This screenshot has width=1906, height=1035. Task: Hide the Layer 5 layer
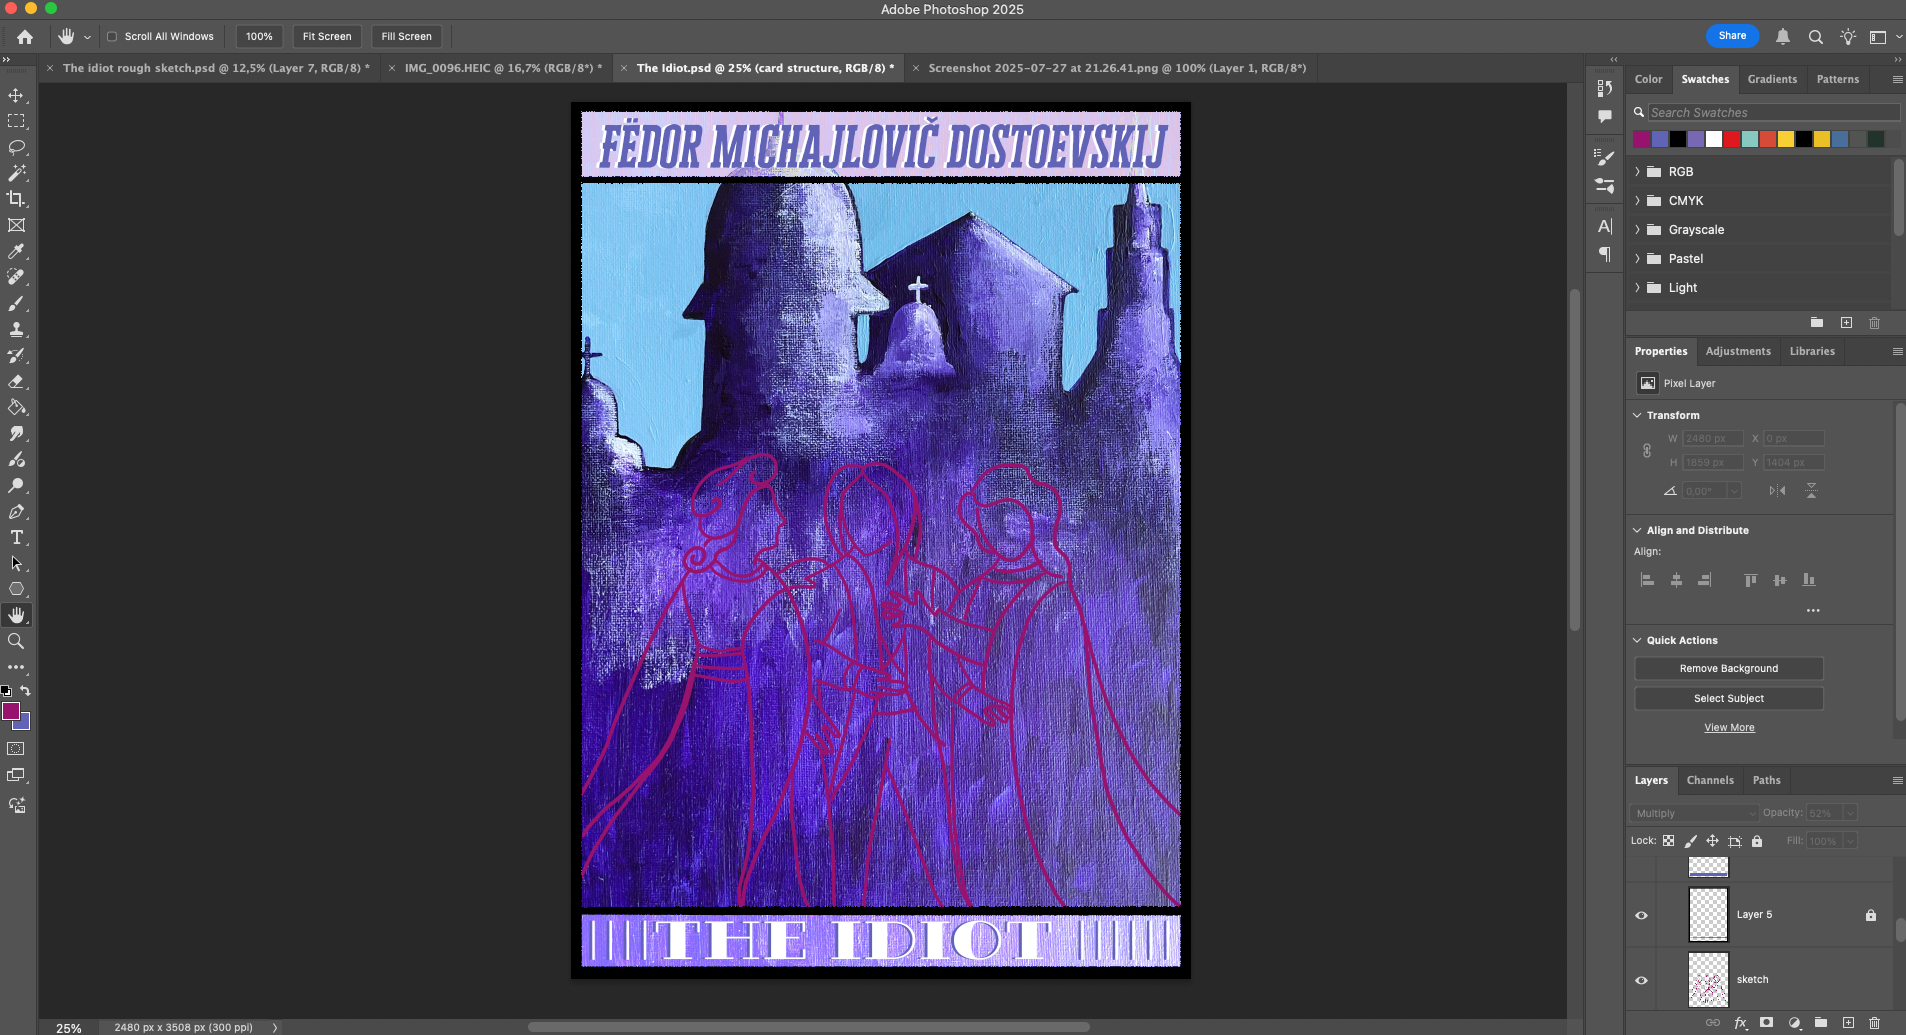tap(1641, 915)
